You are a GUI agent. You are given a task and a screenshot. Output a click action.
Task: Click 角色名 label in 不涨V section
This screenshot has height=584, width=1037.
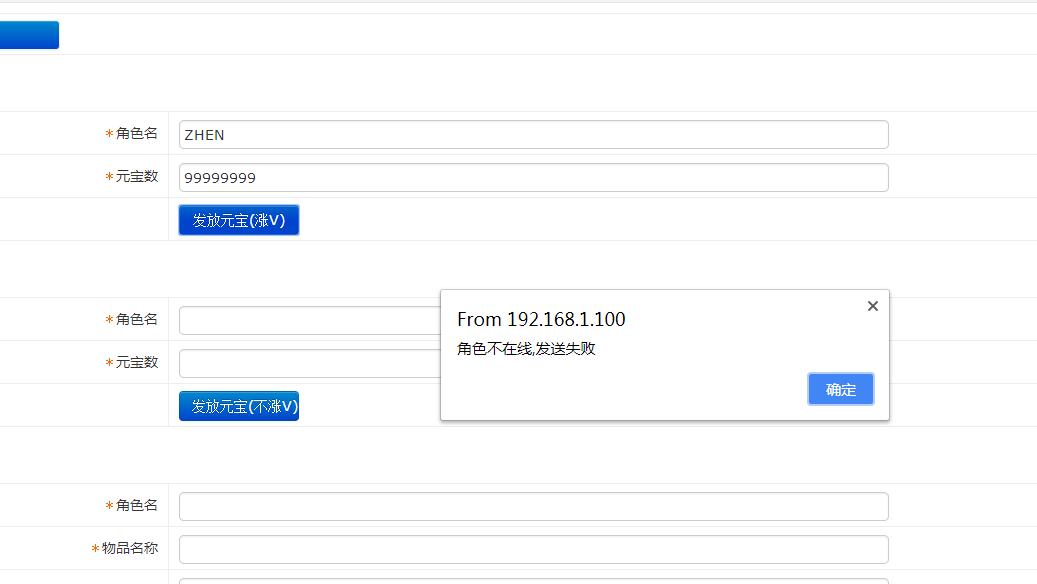coord(136,319)
